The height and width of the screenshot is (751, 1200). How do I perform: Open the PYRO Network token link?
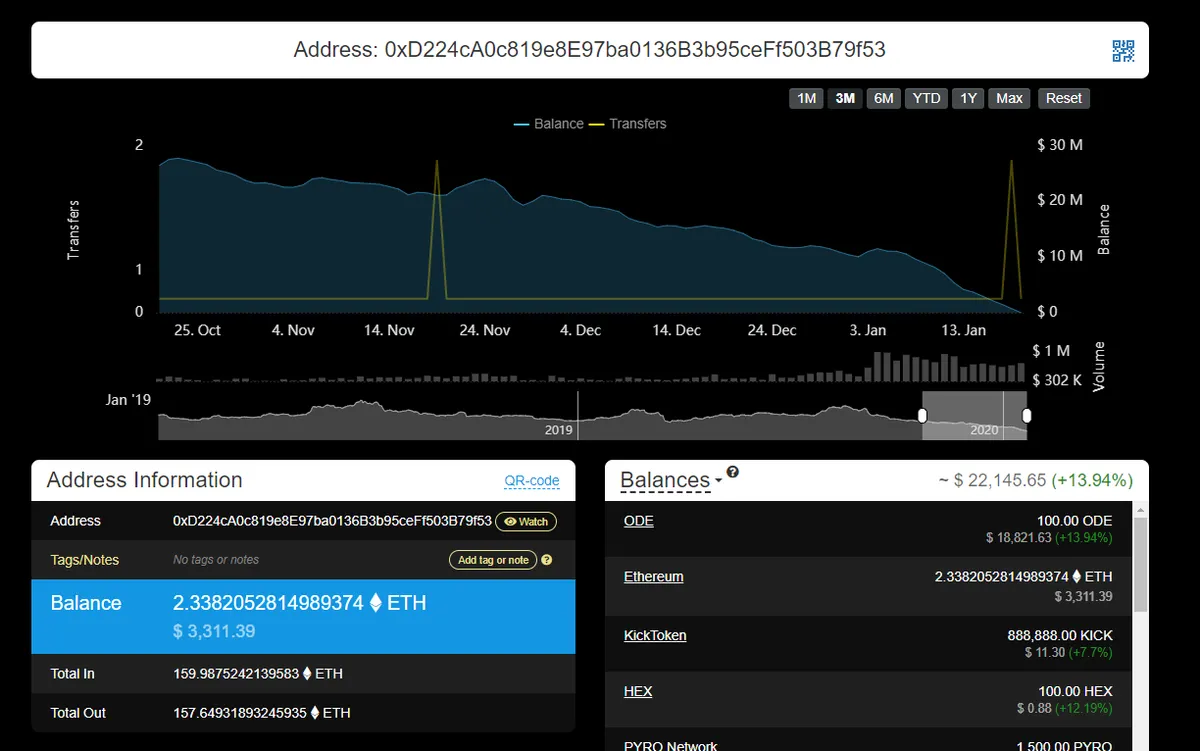[670, 745]
